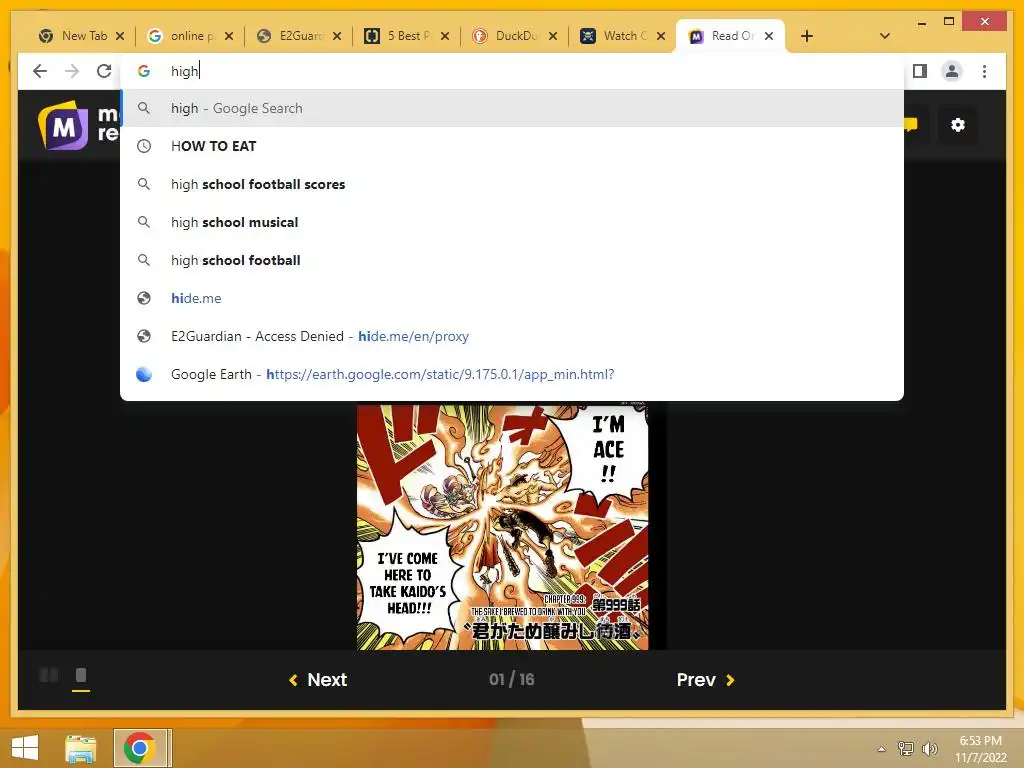Show hidden system tray icons arrow
The image size is (1024, 768).
click(x=882, y=748)
